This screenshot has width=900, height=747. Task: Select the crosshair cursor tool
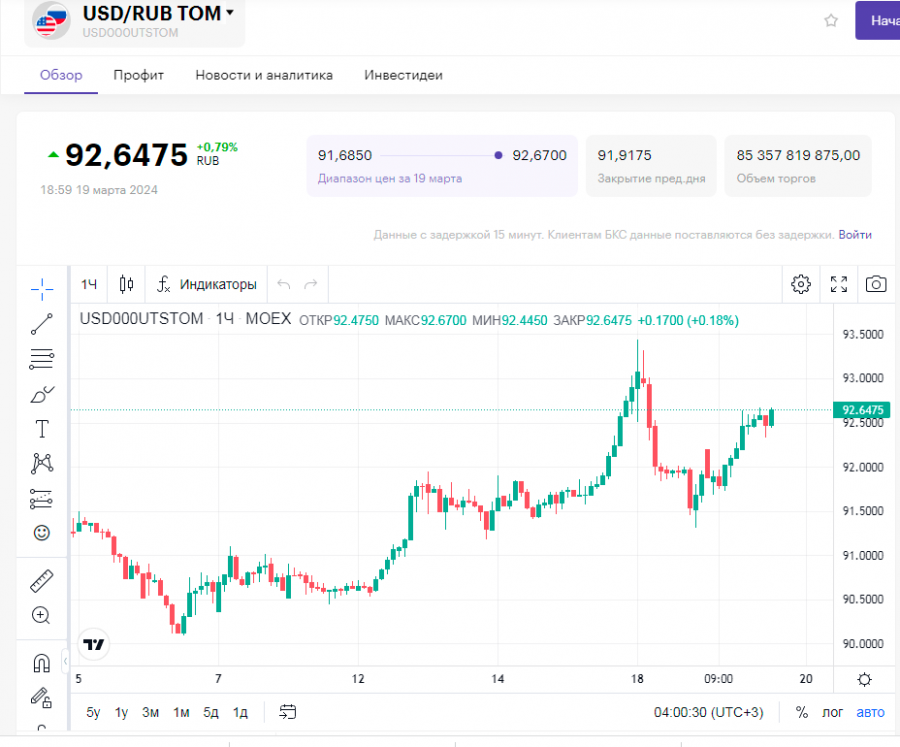coord(42,290)
